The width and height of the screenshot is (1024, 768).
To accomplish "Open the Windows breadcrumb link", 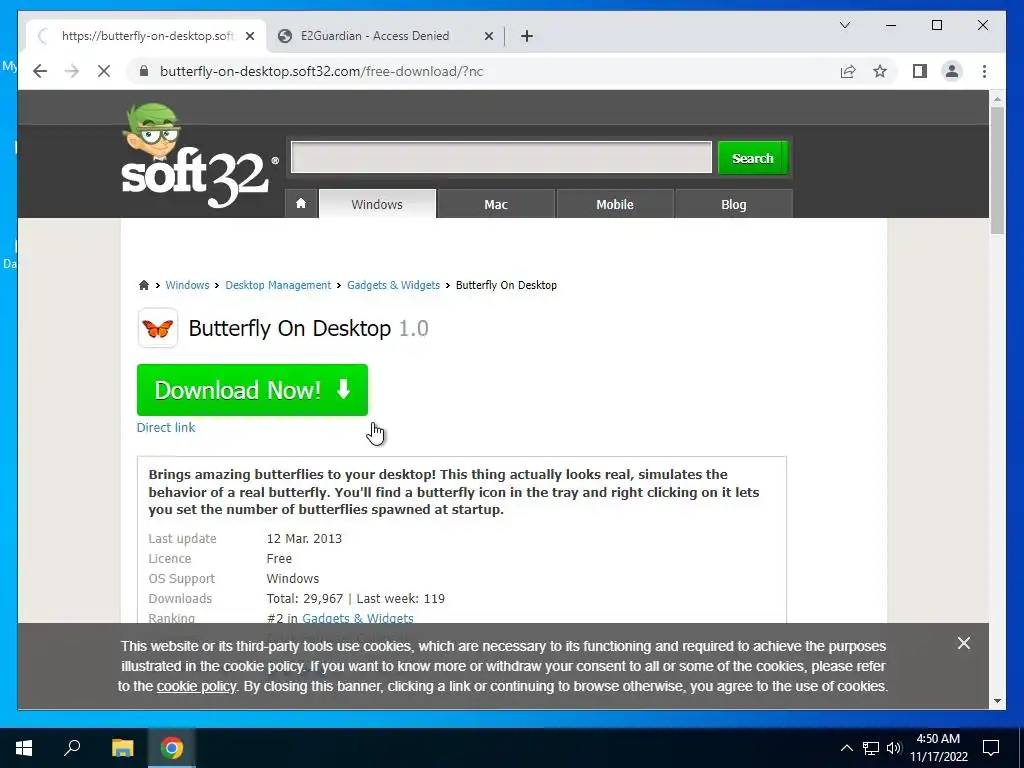I will [187, 285].
